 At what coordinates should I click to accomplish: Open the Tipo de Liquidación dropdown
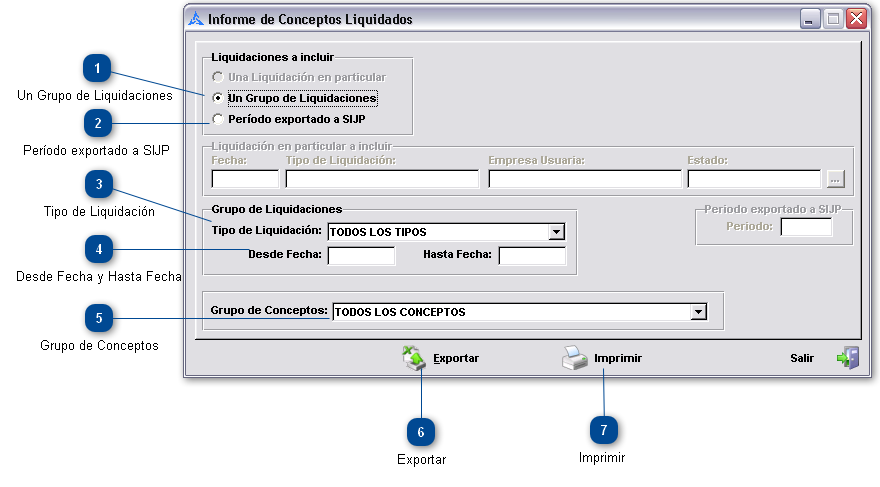point(556,232)
